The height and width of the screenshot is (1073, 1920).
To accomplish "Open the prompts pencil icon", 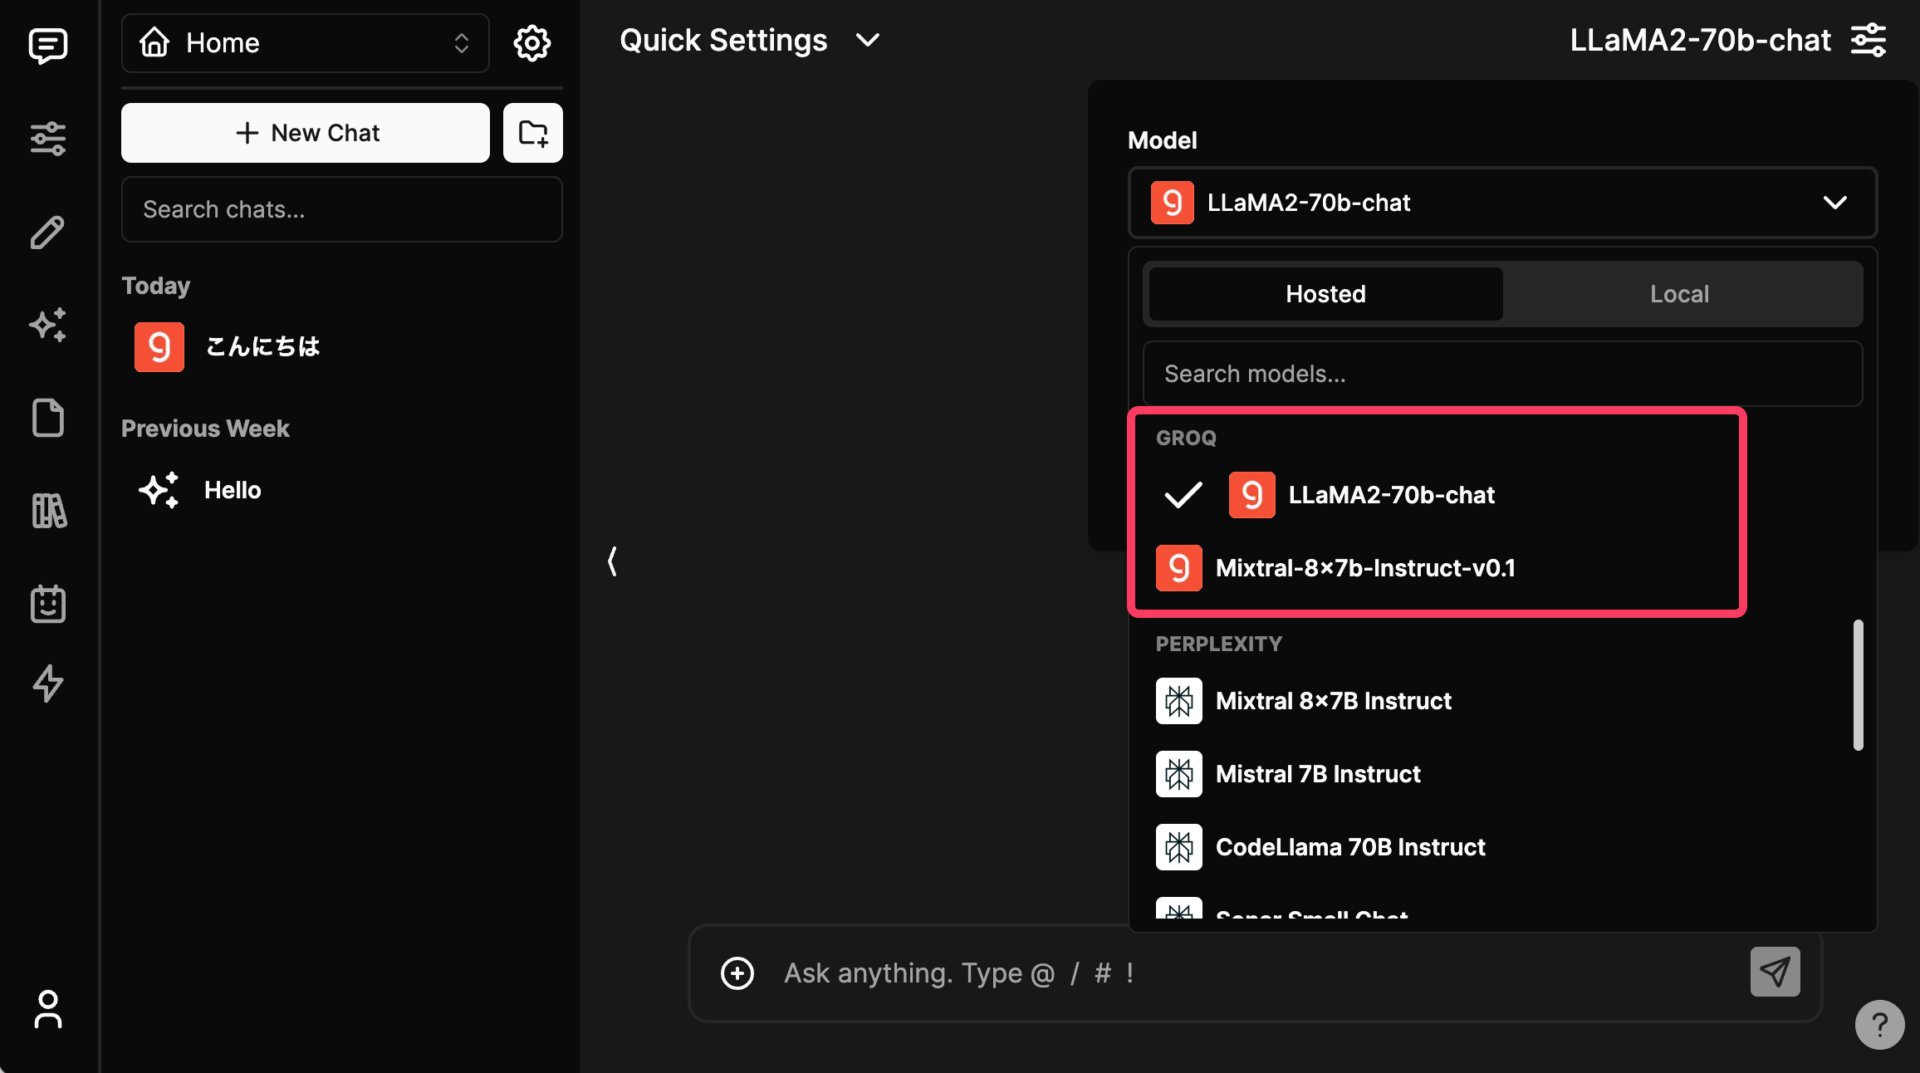I will tap(48, 232).
